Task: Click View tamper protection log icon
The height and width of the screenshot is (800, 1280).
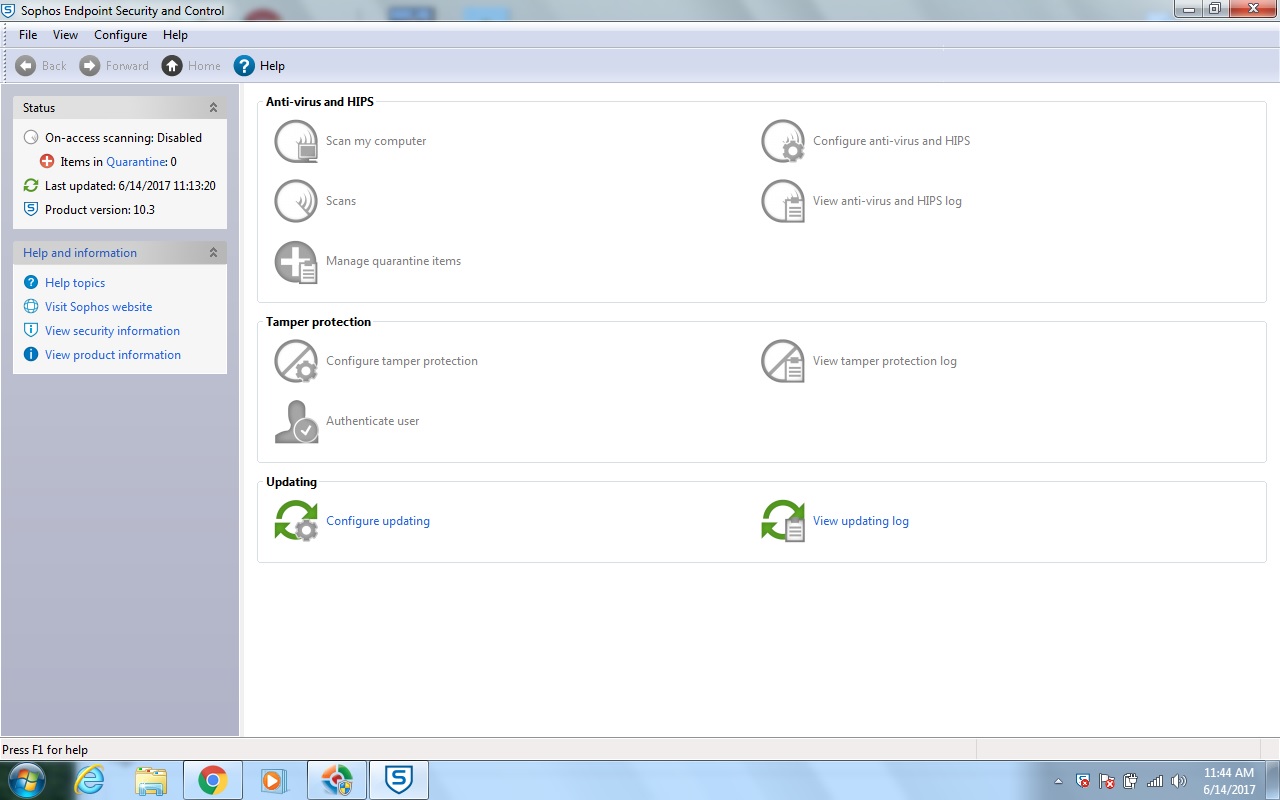Action: tap(783, 361)
